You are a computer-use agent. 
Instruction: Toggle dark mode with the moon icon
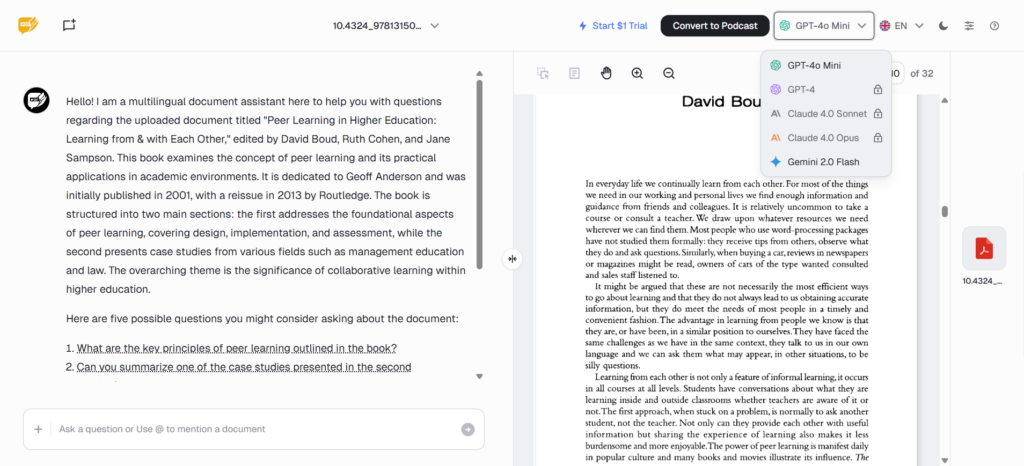[944, 25]
